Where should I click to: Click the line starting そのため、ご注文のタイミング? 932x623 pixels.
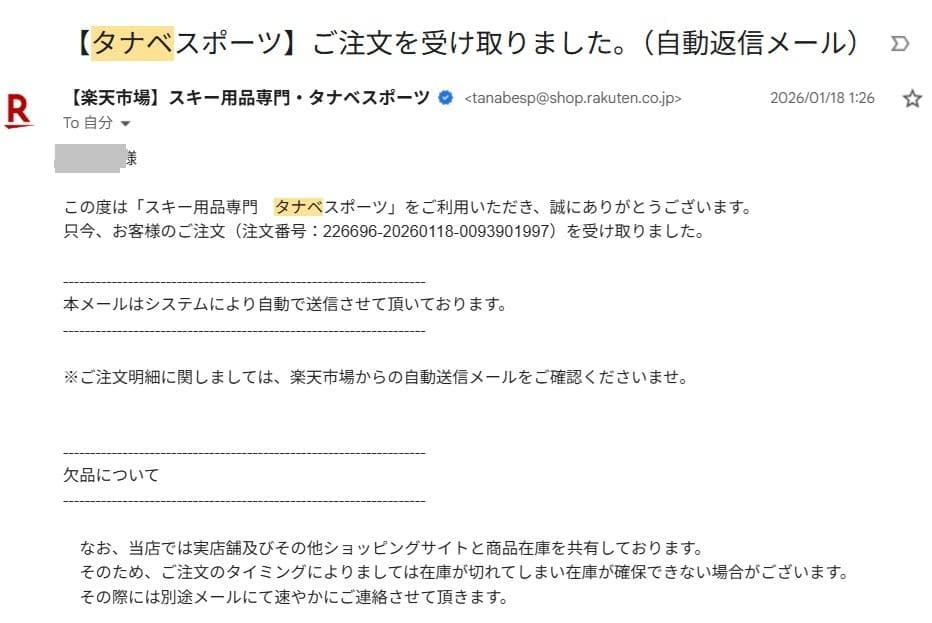(x=465, y=573)
